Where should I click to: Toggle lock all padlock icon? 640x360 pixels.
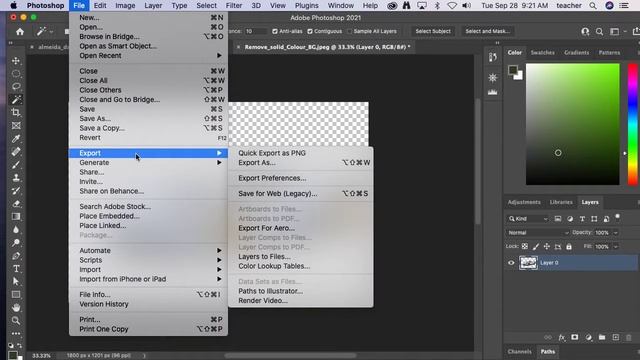[569, 246]
